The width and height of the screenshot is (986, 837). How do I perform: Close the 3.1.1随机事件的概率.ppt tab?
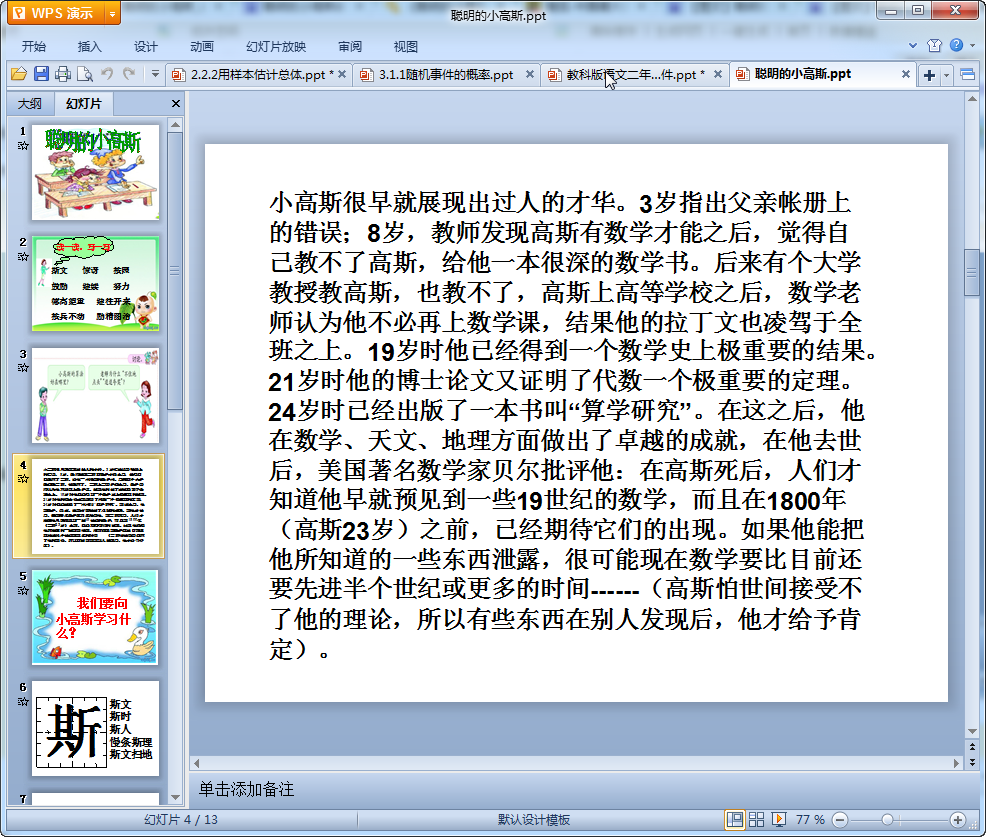pos(530,74)
